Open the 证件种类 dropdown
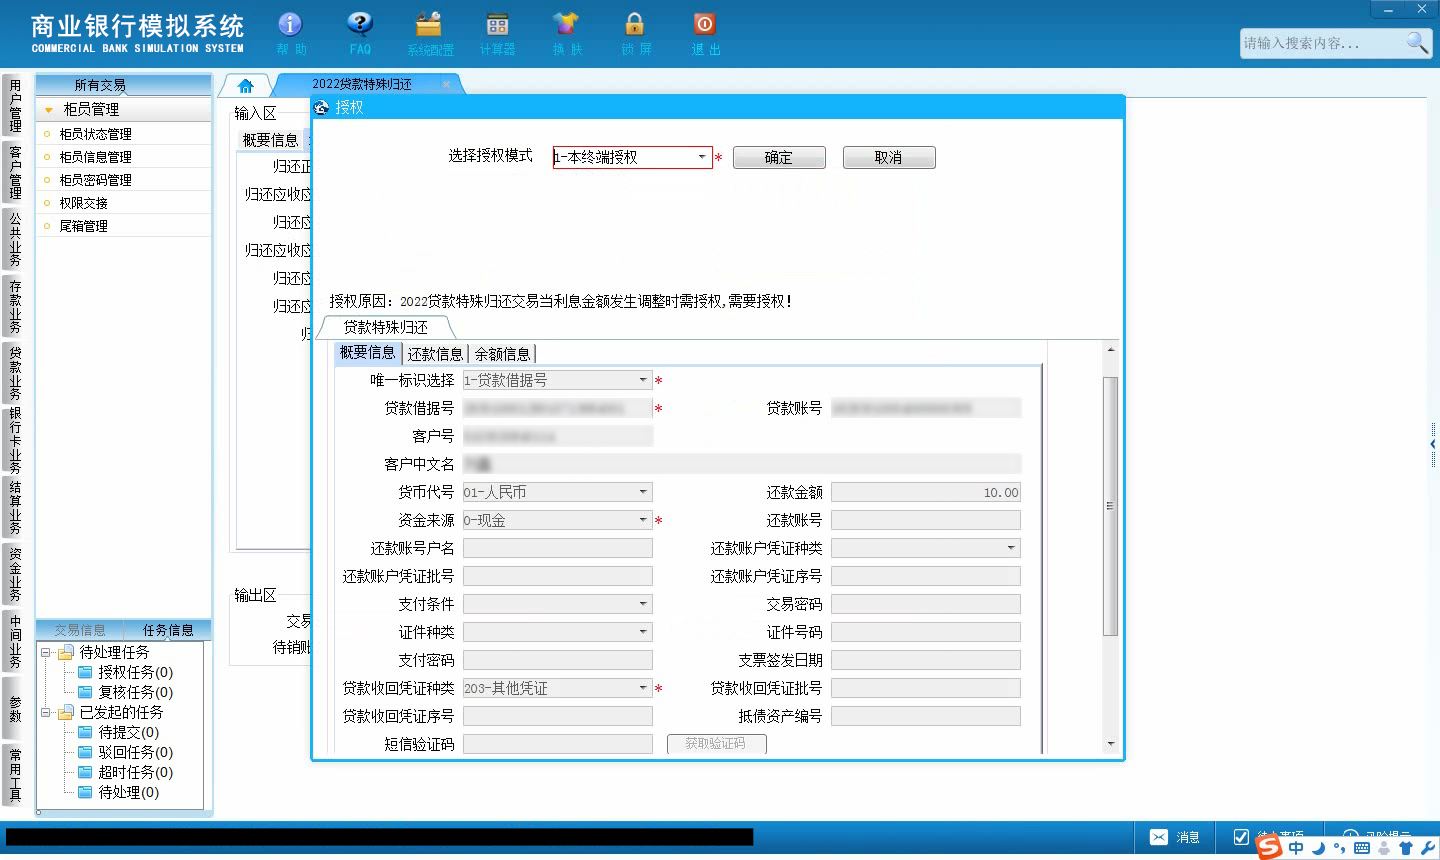This screenshot has height=860, width=1440. 644,632
